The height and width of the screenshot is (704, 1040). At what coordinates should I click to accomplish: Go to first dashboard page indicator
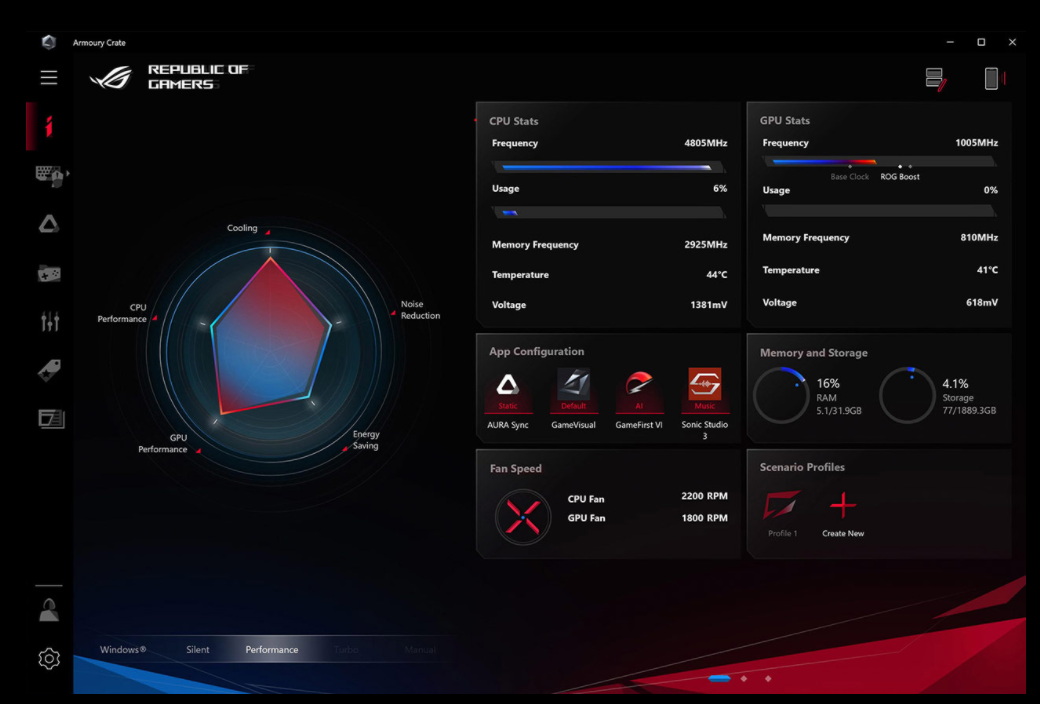719,678
